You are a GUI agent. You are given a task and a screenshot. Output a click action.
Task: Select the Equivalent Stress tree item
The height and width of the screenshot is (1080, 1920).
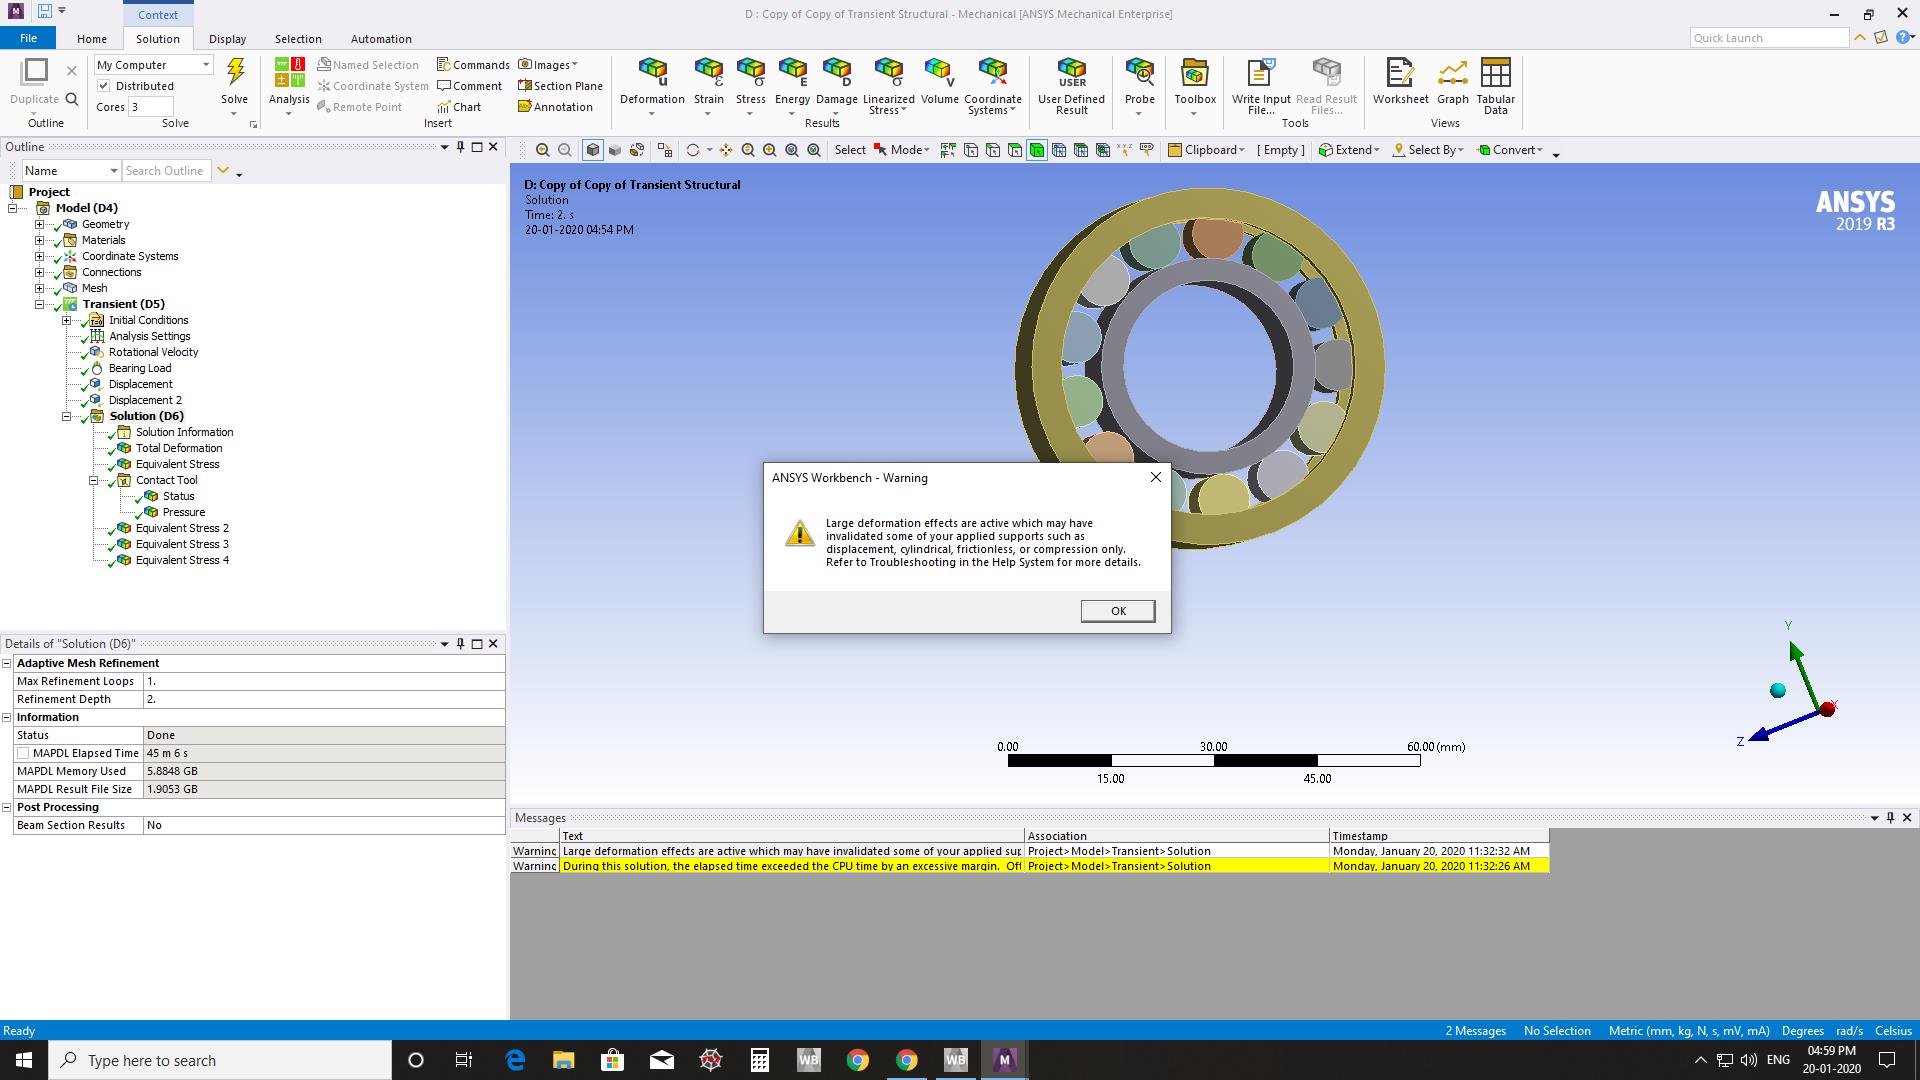pyautogui.click(x=177, y=464)
